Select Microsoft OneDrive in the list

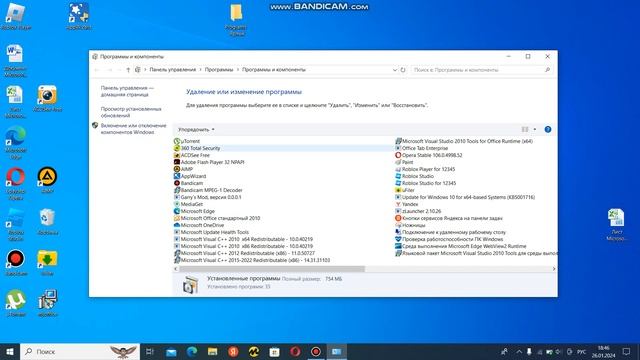pyautogui.click(x=199, y=225)
